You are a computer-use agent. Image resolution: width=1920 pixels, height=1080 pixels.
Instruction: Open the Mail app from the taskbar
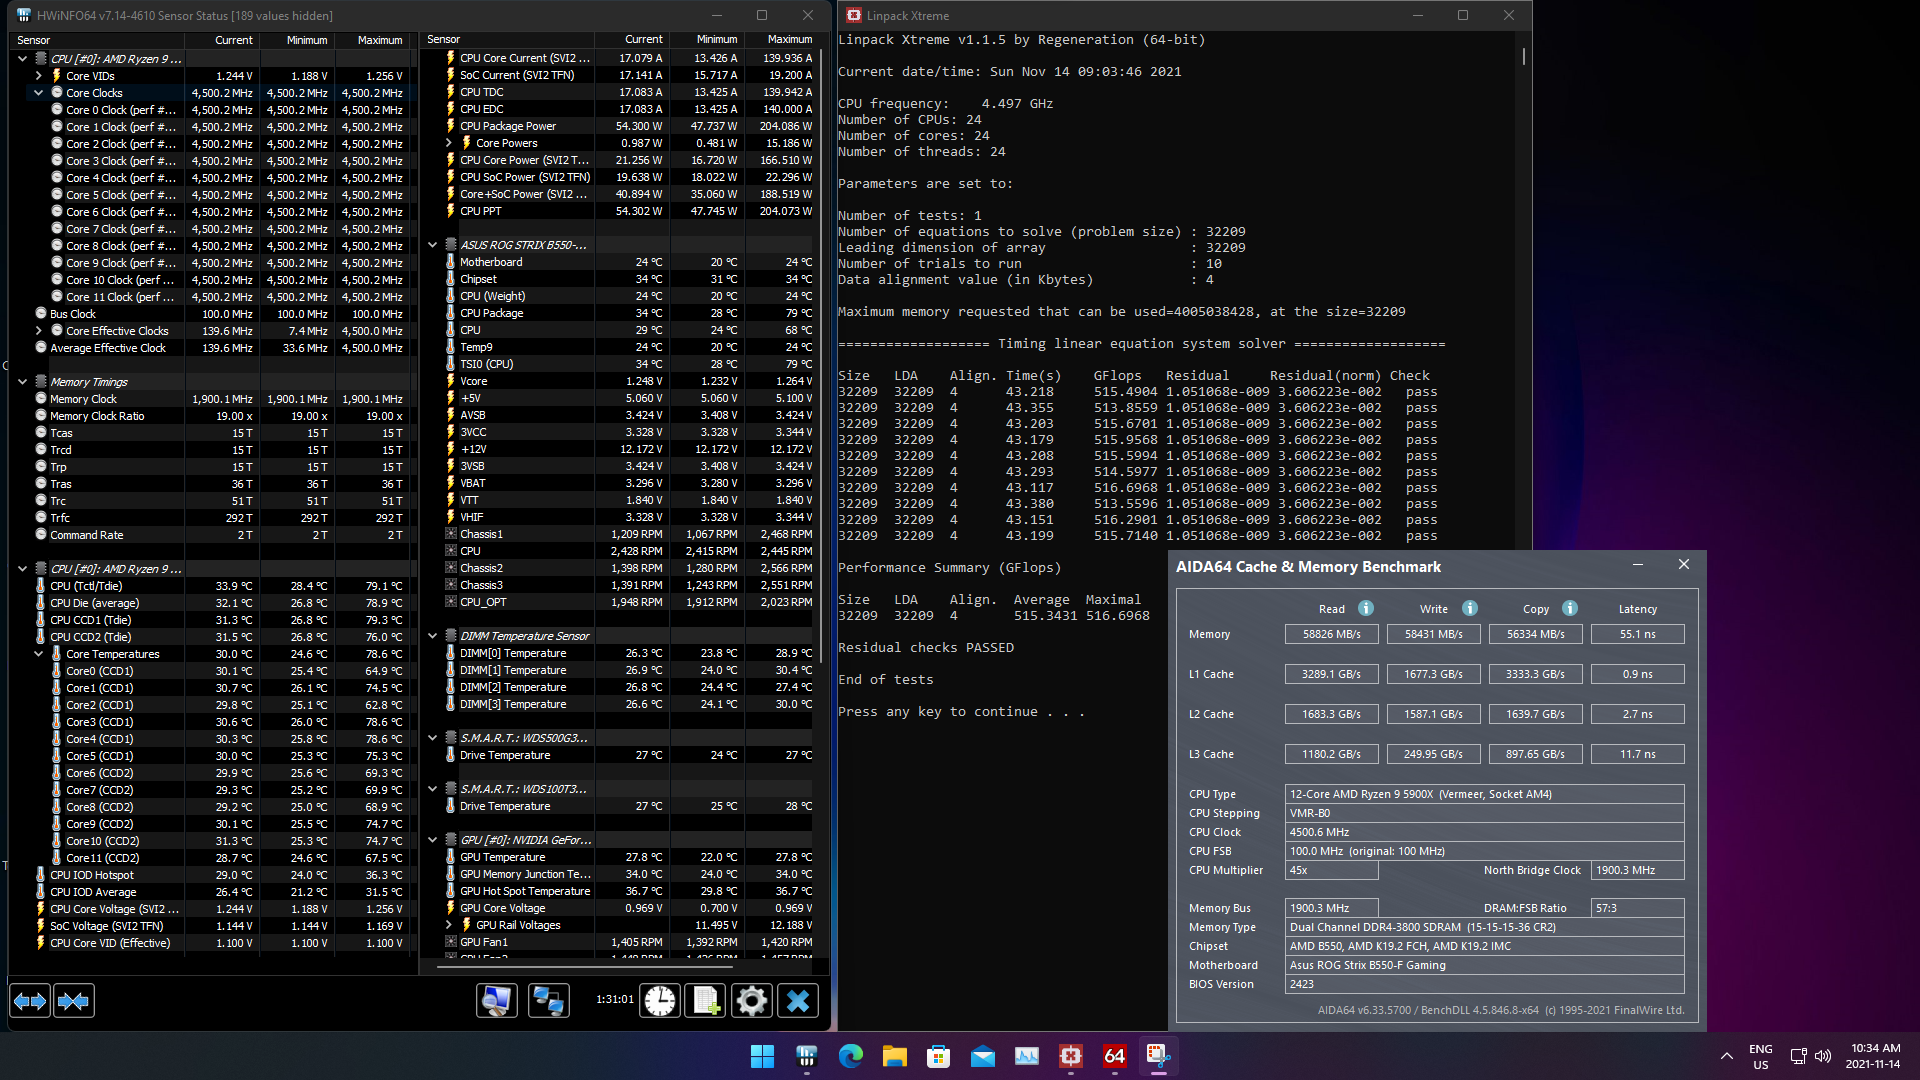pyautogui.click(x=982, y=1056)
